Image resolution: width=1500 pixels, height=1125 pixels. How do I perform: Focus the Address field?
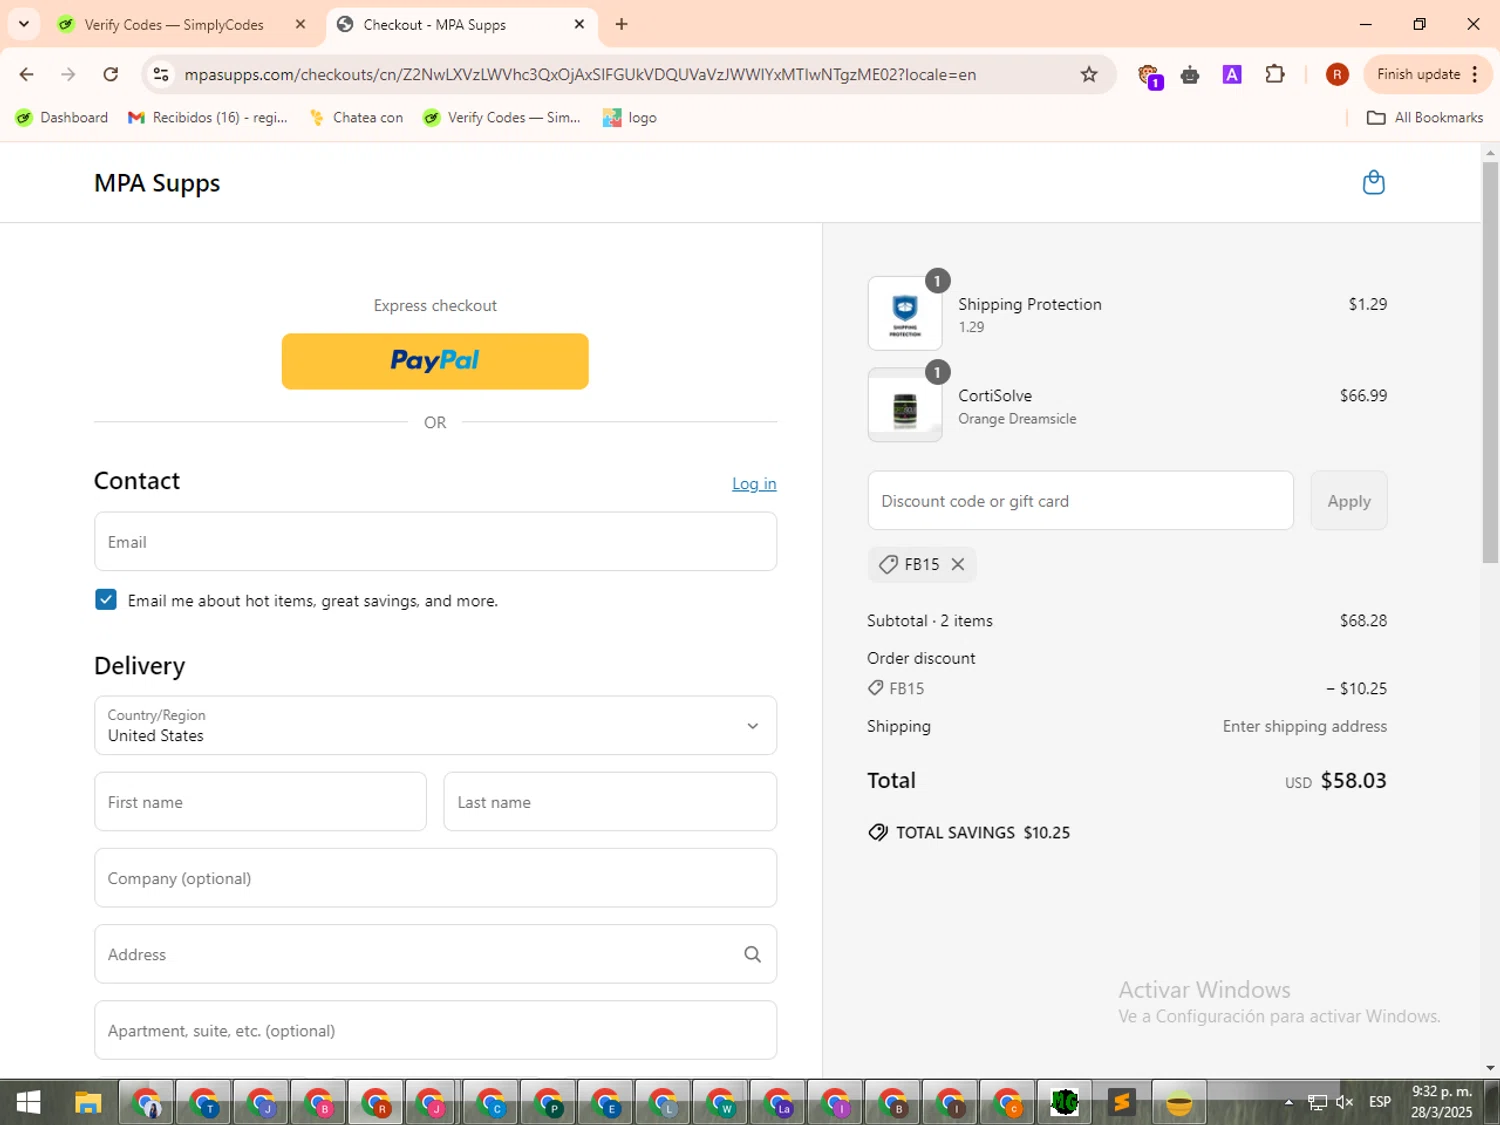(x=435, y=954)
